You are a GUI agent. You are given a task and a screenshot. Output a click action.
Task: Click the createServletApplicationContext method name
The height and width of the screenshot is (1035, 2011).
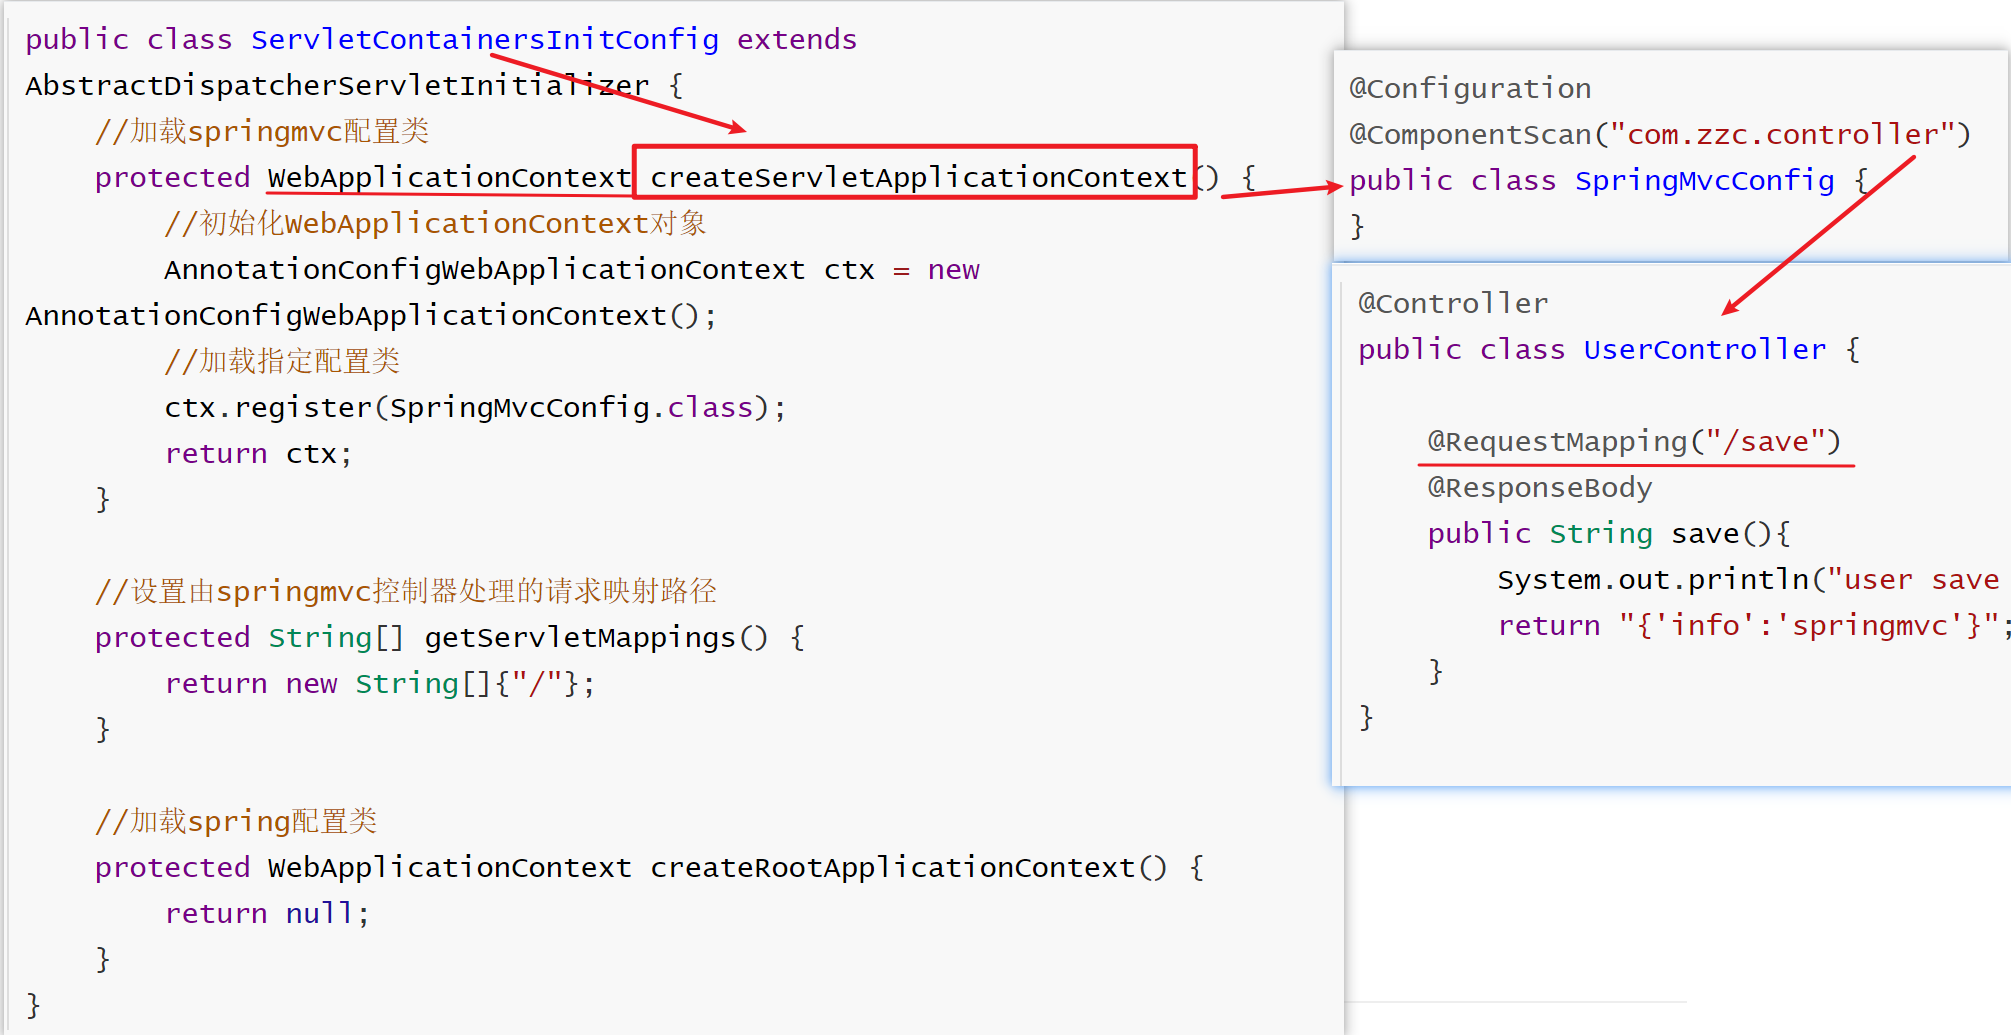coord(918,177)
